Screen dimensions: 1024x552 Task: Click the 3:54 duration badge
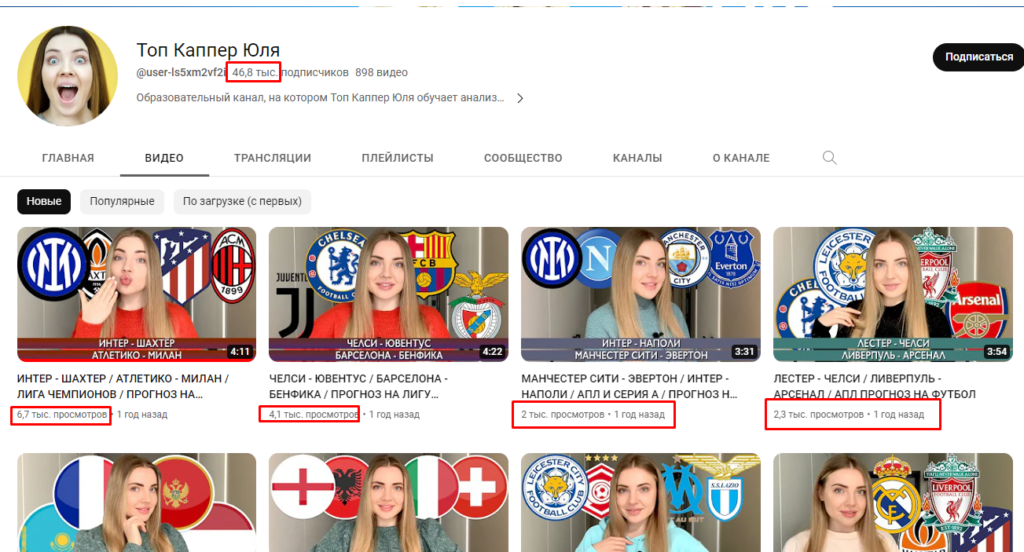pyautogui.click(x=997, y=351)
